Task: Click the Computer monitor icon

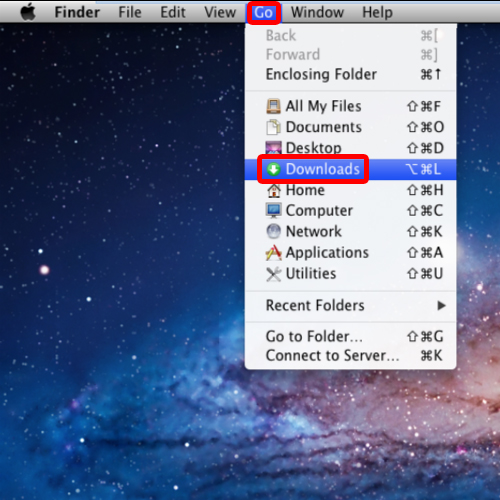Action: [x=273, y=210]
